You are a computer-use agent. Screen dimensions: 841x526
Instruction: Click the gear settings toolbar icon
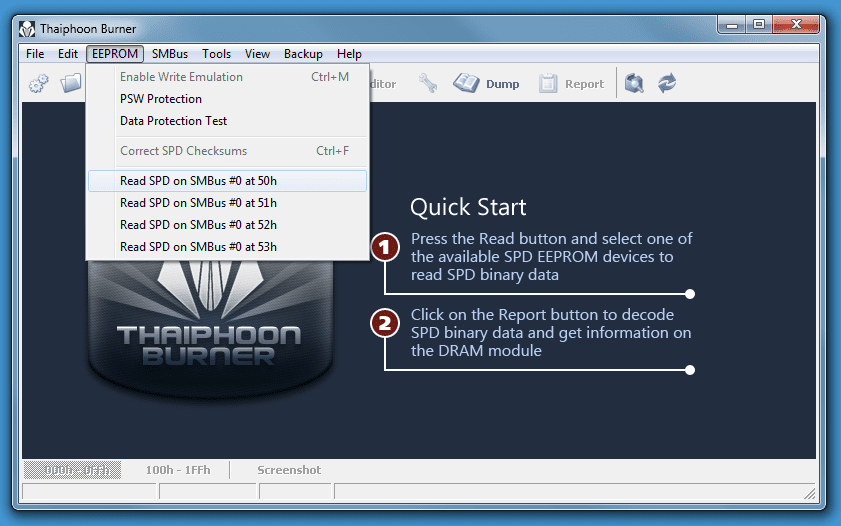pos(39,83)
